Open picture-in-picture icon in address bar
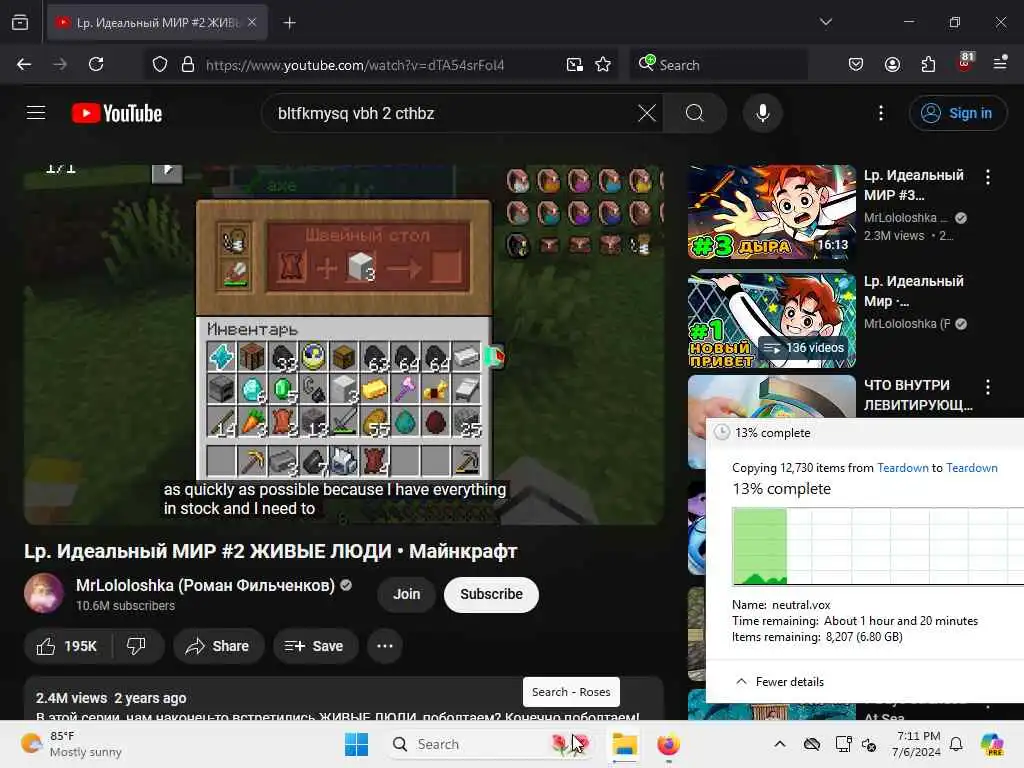Screen dimensions: 1024x768 click(x=575, y=64)
